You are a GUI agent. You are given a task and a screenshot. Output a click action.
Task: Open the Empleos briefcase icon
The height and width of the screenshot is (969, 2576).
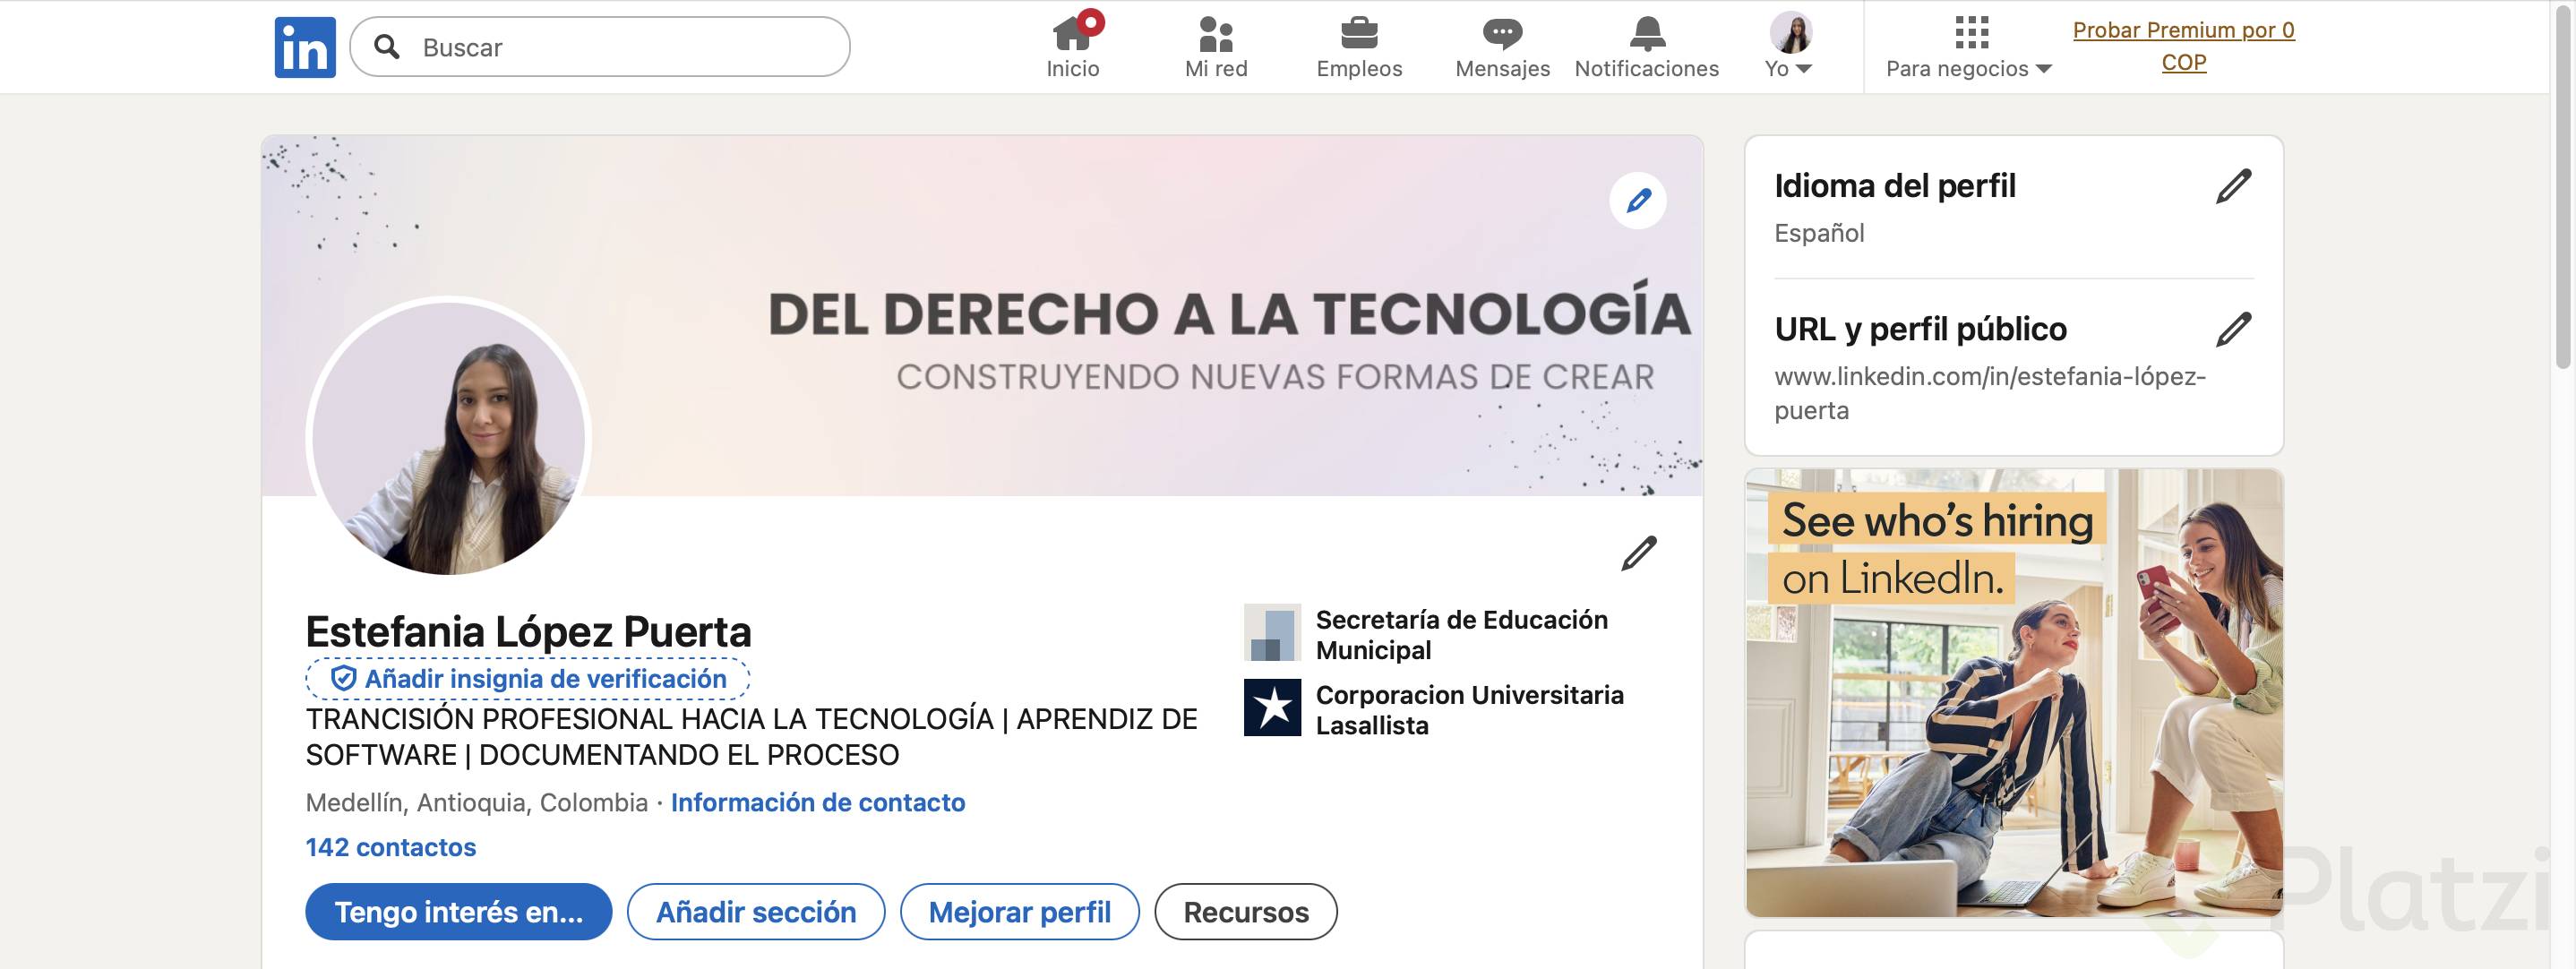click(x=1358, y=35)
